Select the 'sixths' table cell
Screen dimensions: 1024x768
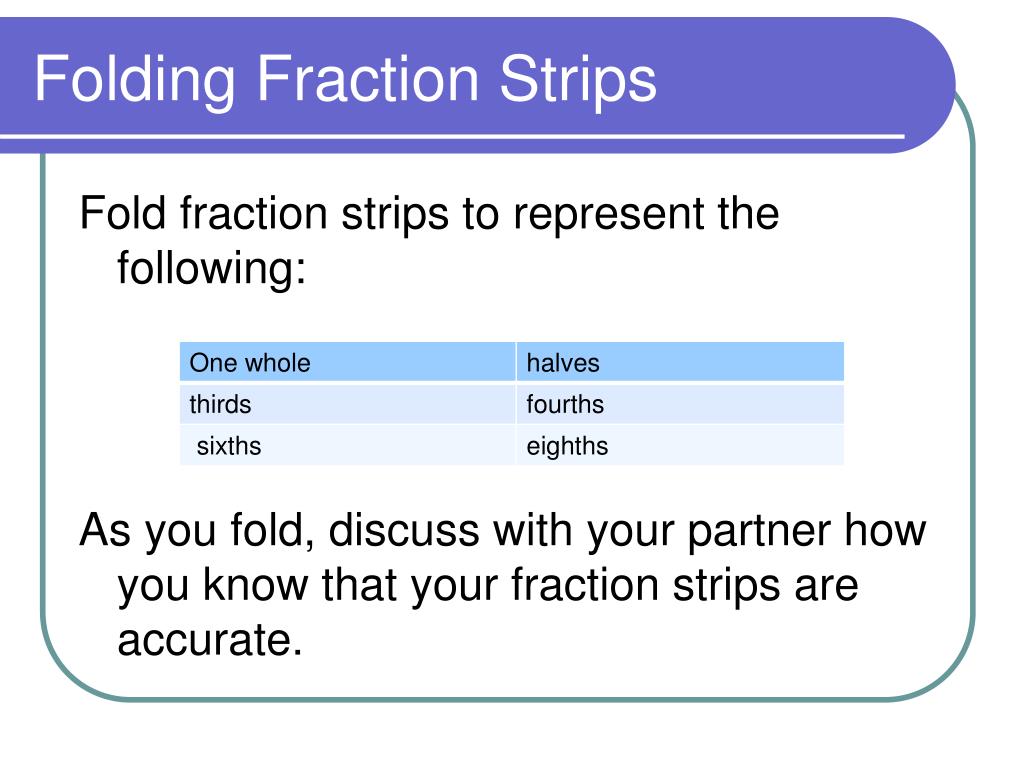click(x=347, y=445)
